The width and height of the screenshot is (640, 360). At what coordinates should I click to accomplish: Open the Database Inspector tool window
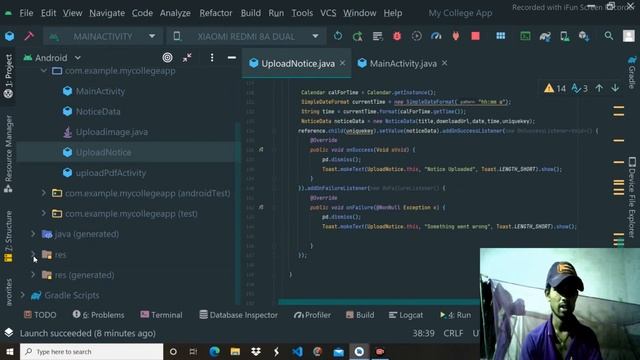point(238,315)
